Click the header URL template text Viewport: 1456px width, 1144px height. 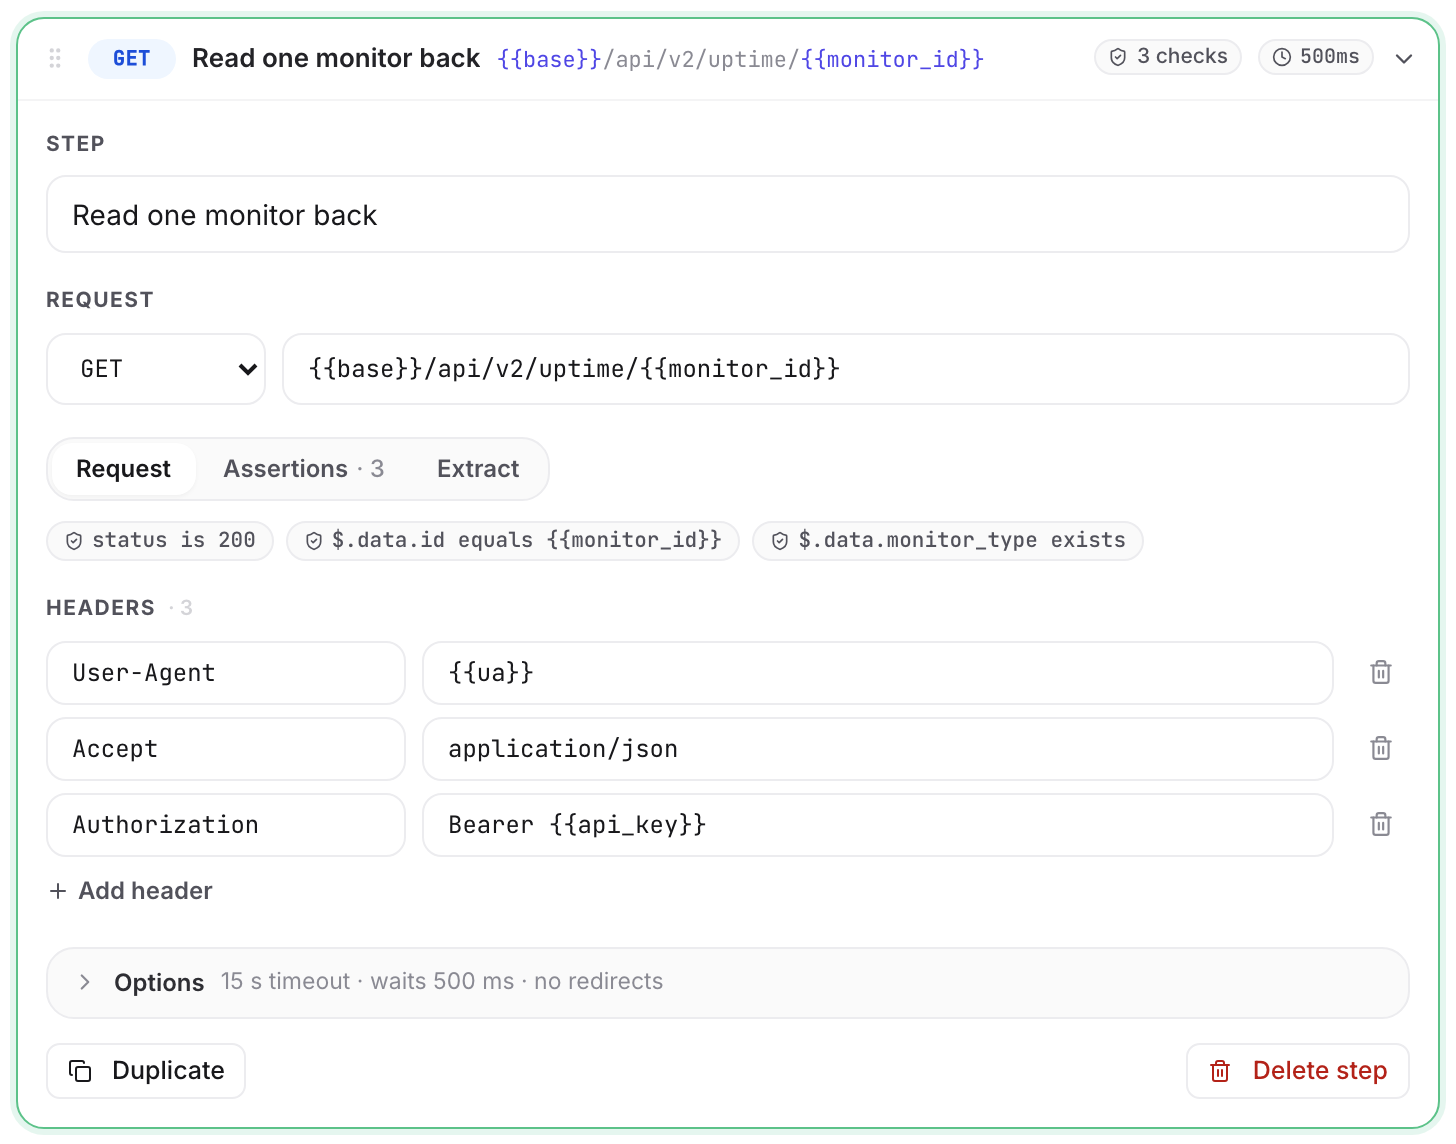pos(741,59)
